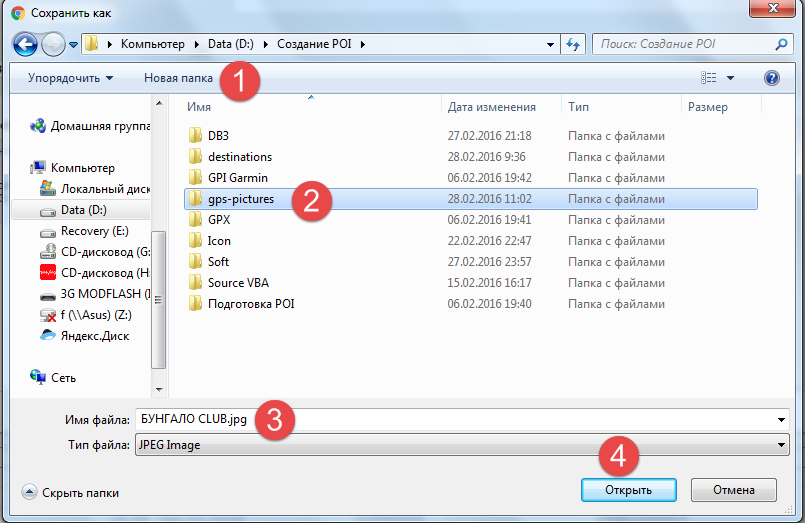Click the refresh folder icon button
The image size is (805, 523).
tap(573, 45)
